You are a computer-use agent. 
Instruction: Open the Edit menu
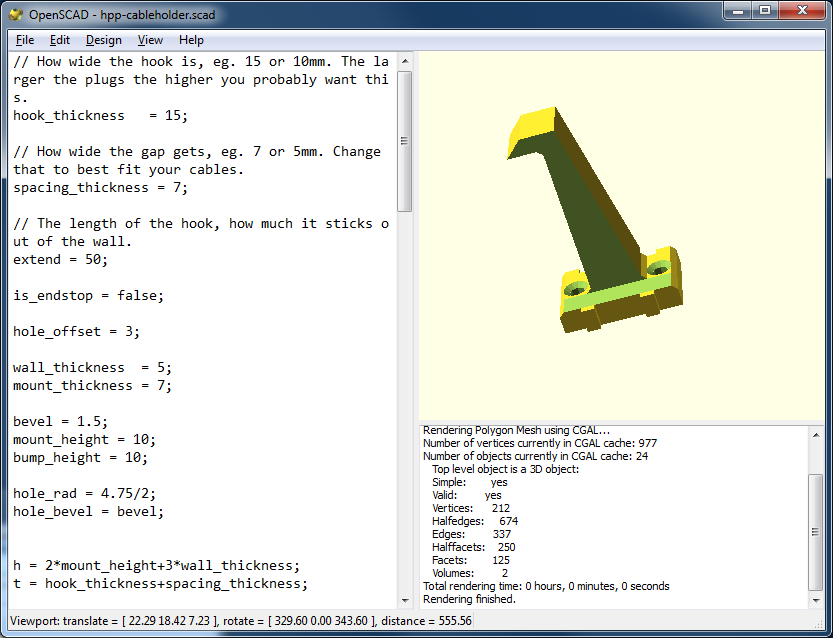point(60,40)
